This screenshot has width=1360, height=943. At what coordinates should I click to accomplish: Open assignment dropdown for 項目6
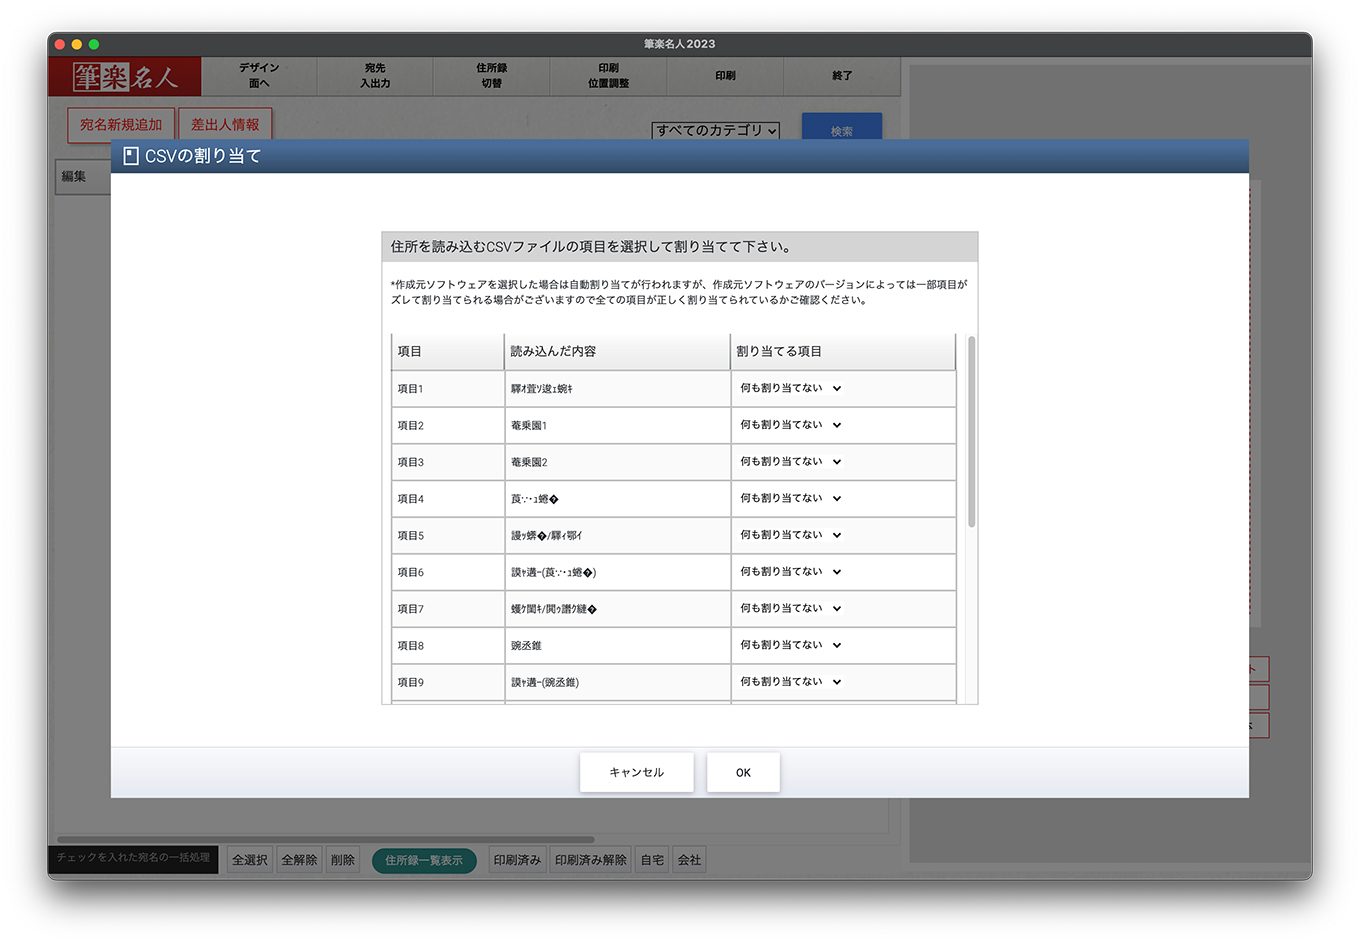pos(790,572)
